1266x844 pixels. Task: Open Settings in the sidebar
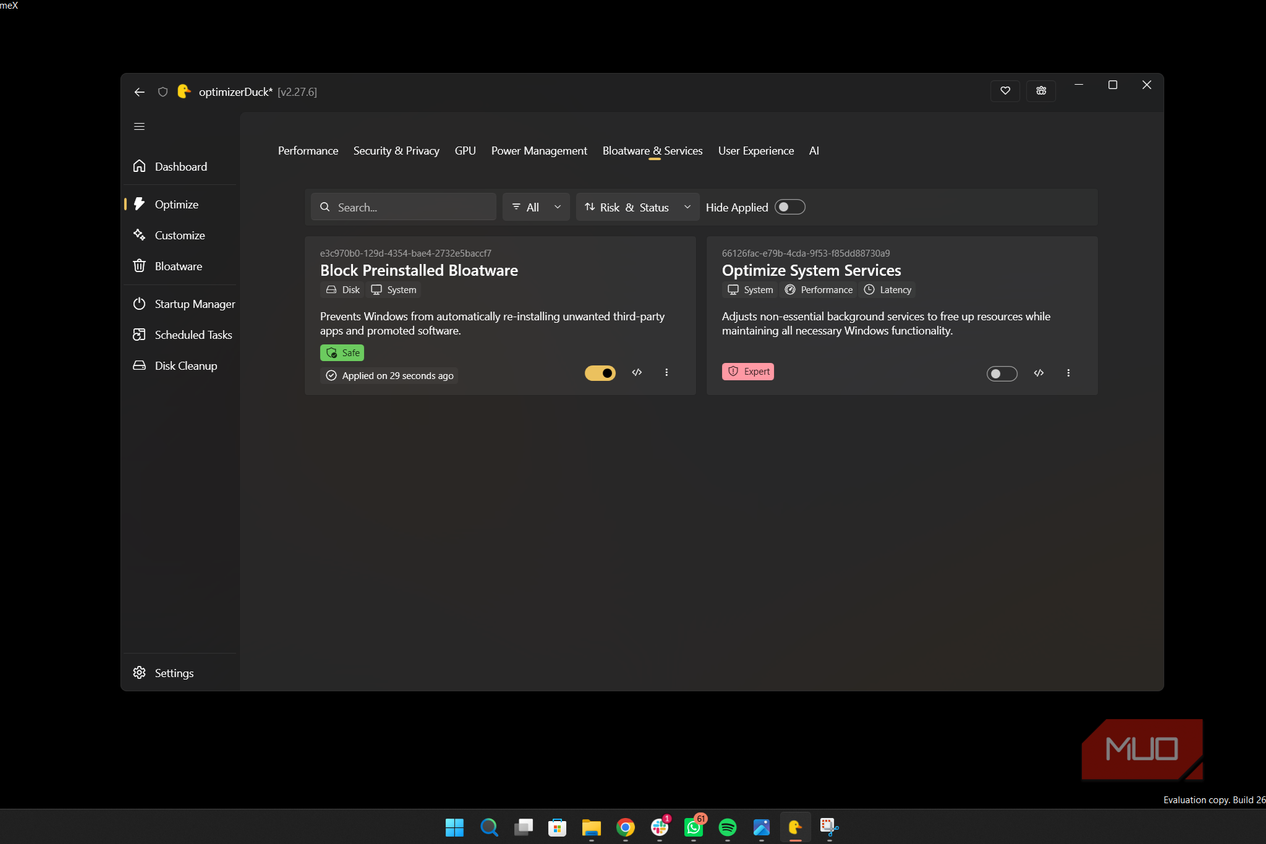180,673
